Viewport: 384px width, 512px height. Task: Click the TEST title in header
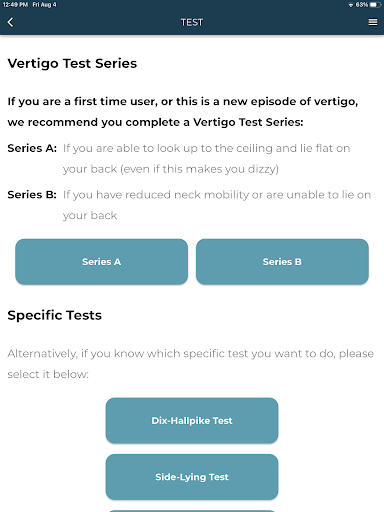click(192, 22)
